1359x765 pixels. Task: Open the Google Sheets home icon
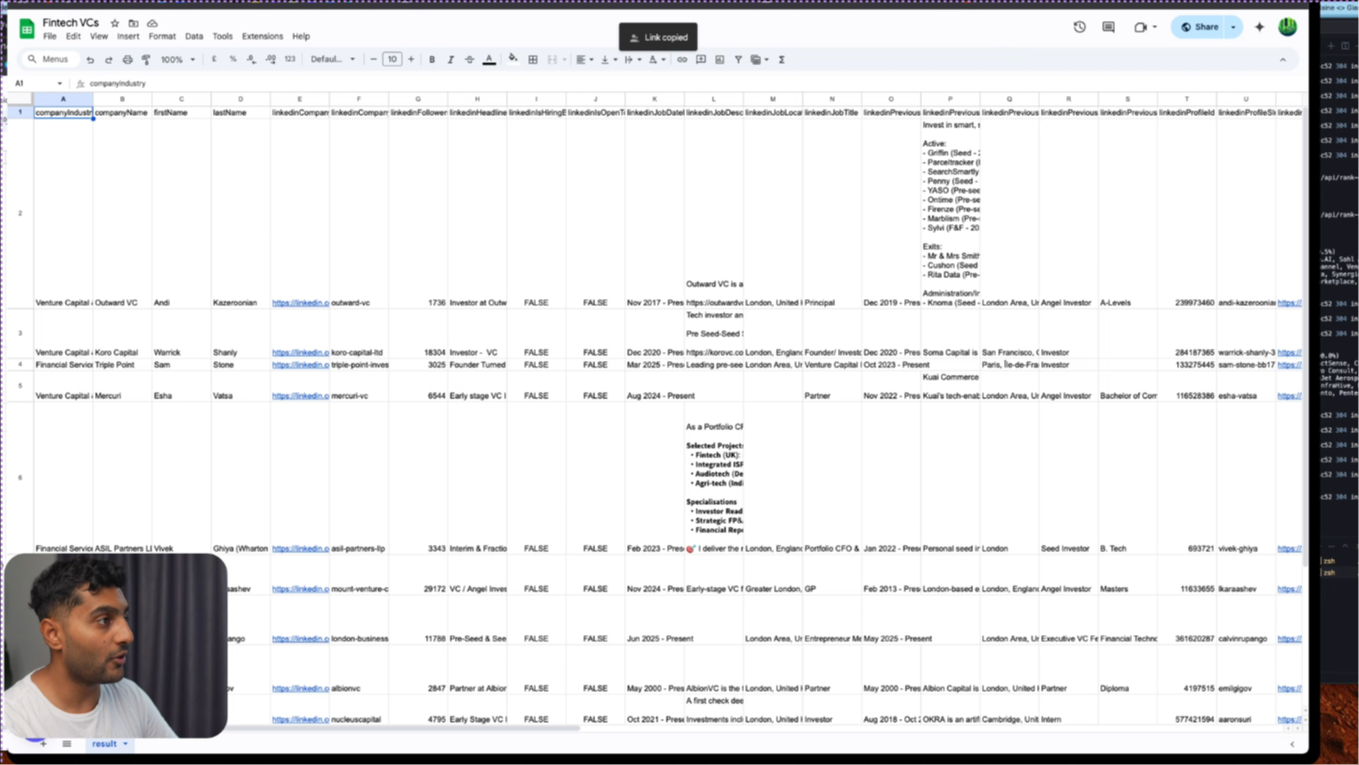click(27, 29)
